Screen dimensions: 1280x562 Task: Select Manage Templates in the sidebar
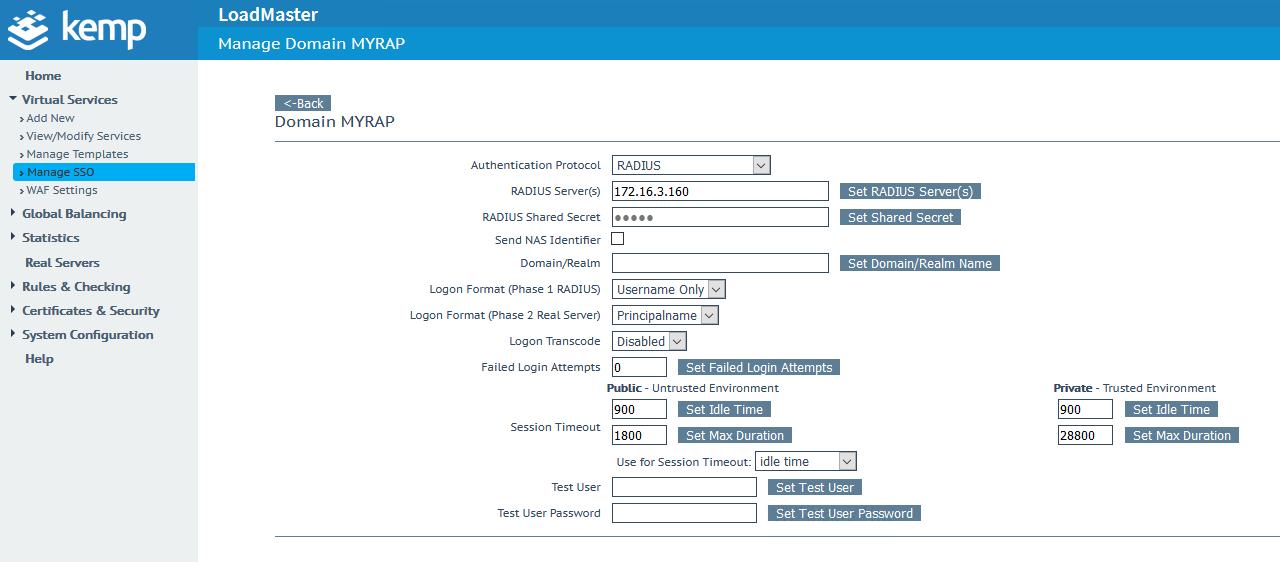point(77,154)
